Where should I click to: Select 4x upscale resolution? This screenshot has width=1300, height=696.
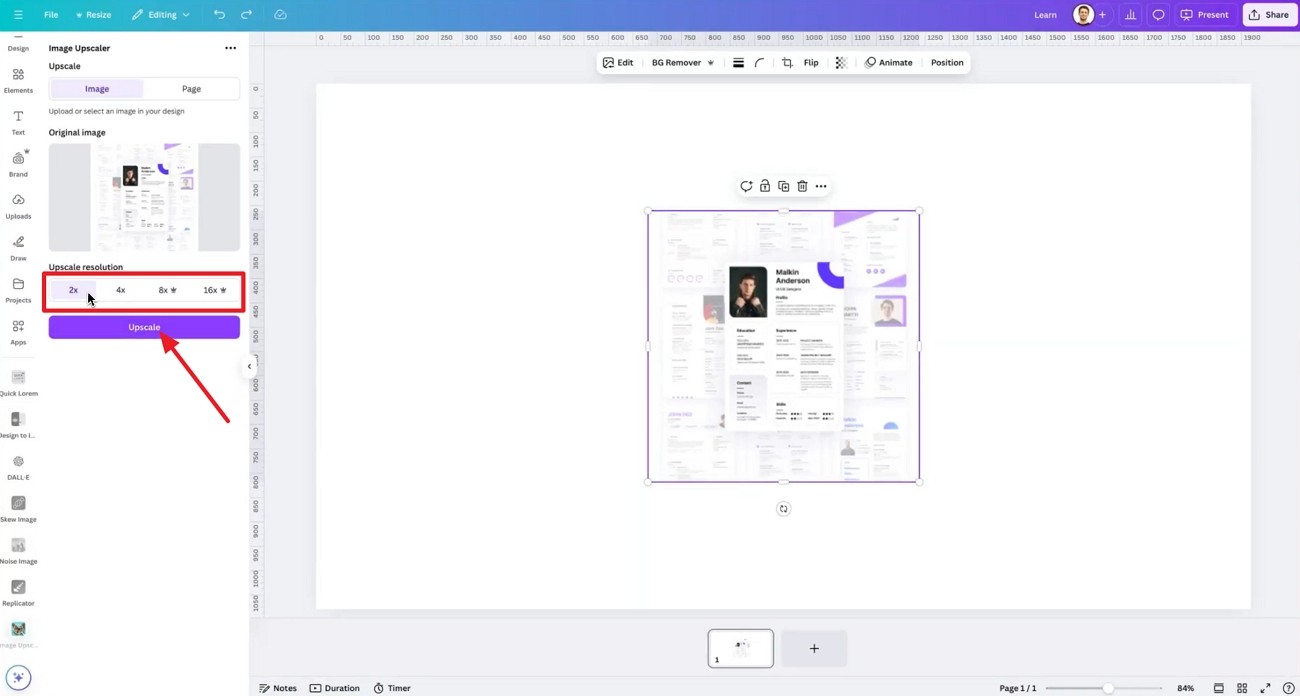120,290
